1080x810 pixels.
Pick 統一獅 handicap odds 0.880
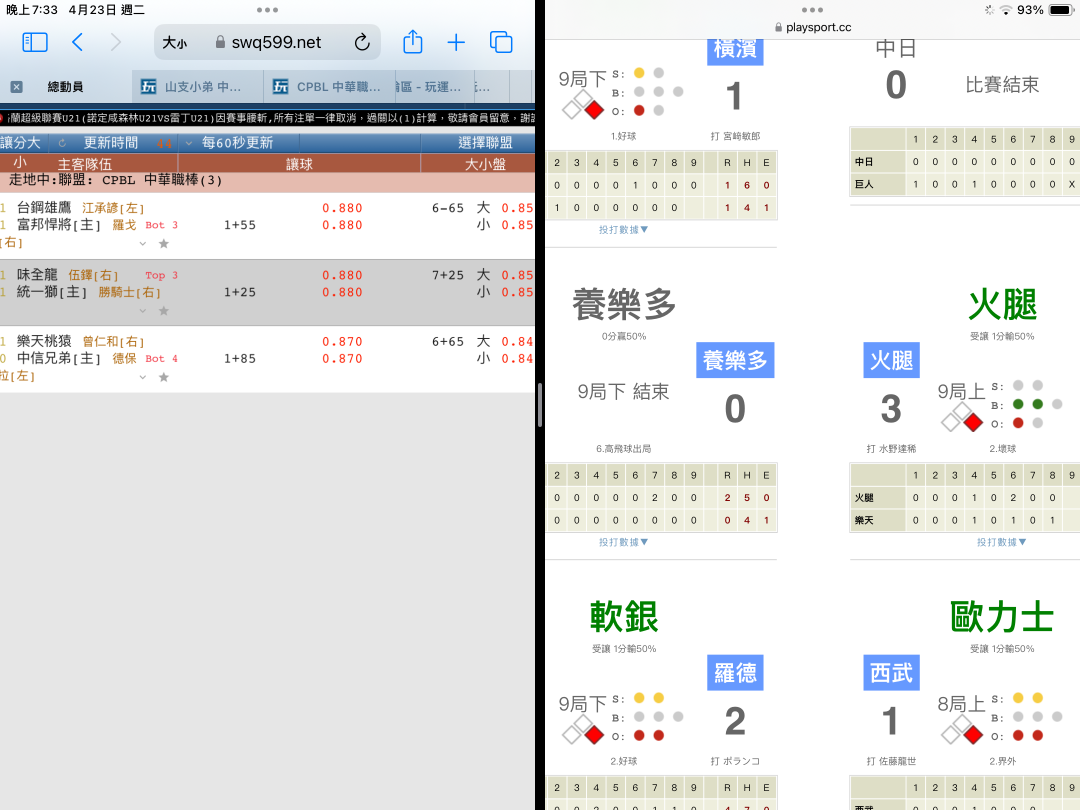pyautogui.click(x=342, y=293)
